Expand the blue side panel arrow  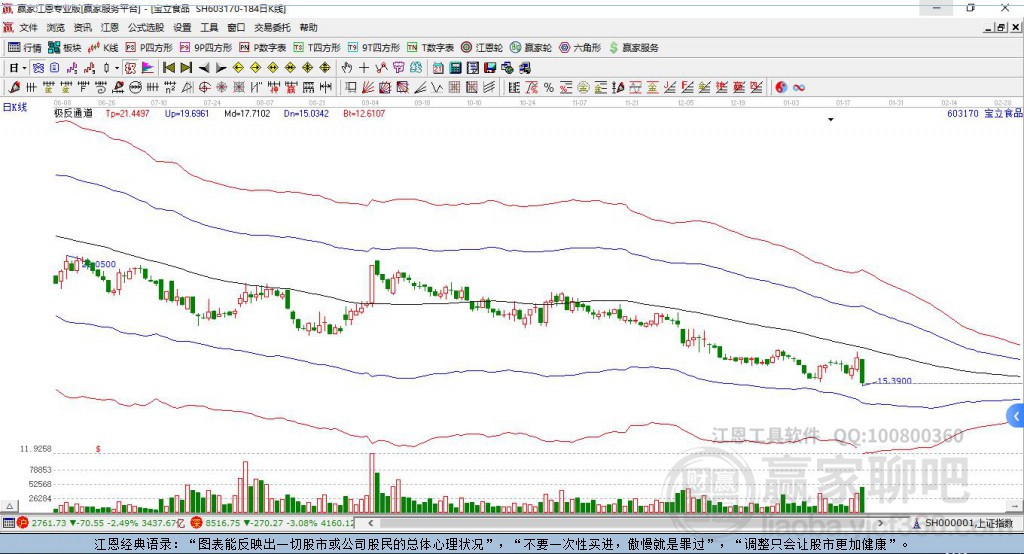coord(1016,416)
